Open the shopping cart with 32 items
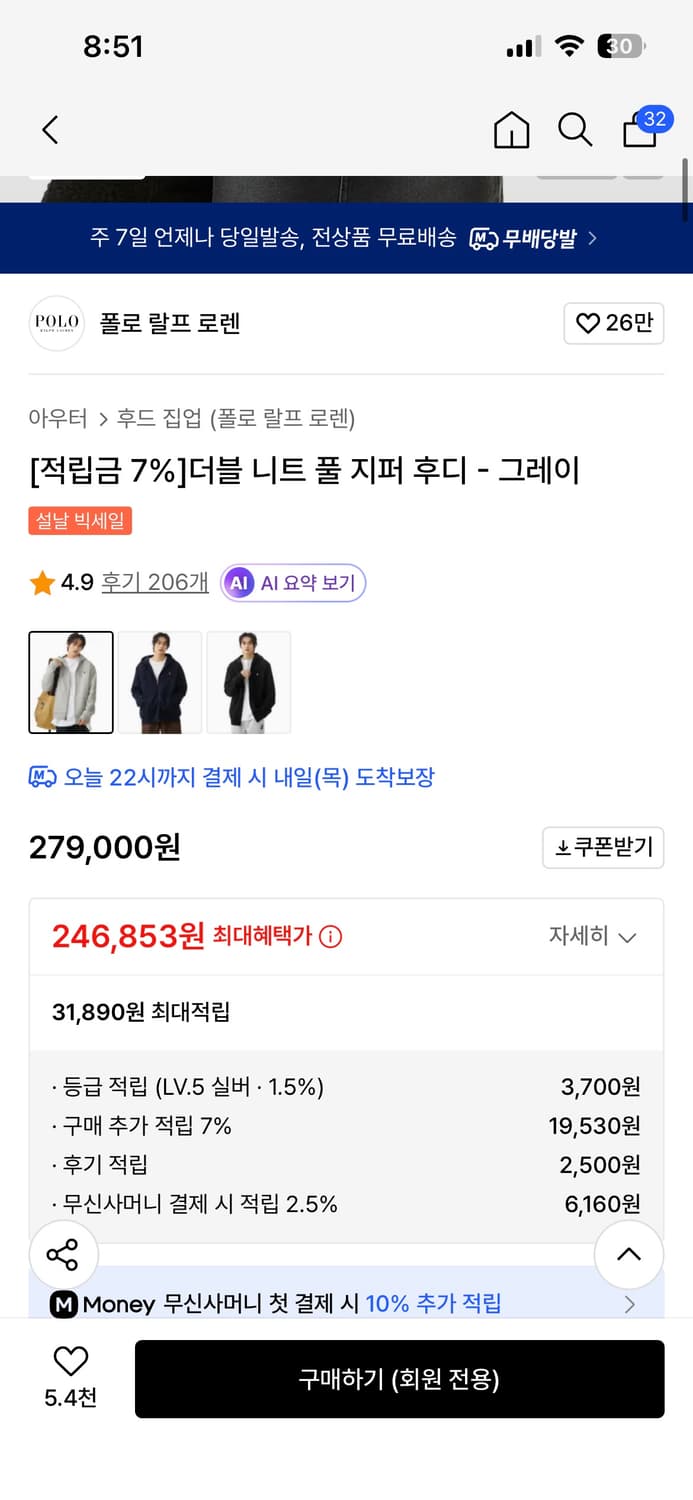693x1500 pixels. (x=639, y=132)
